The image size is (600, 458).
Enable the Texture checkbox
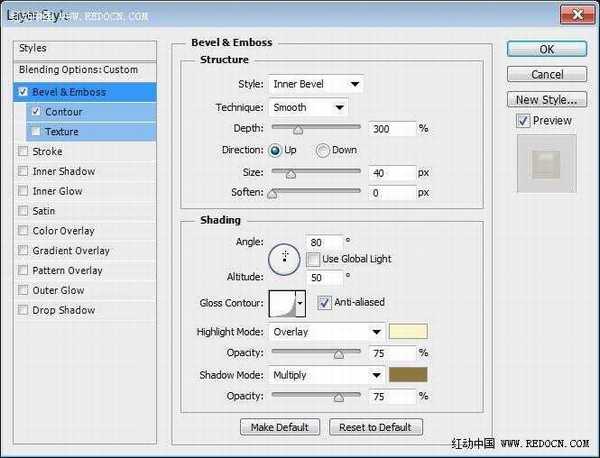pyautogui.click(x=36, y=132)
